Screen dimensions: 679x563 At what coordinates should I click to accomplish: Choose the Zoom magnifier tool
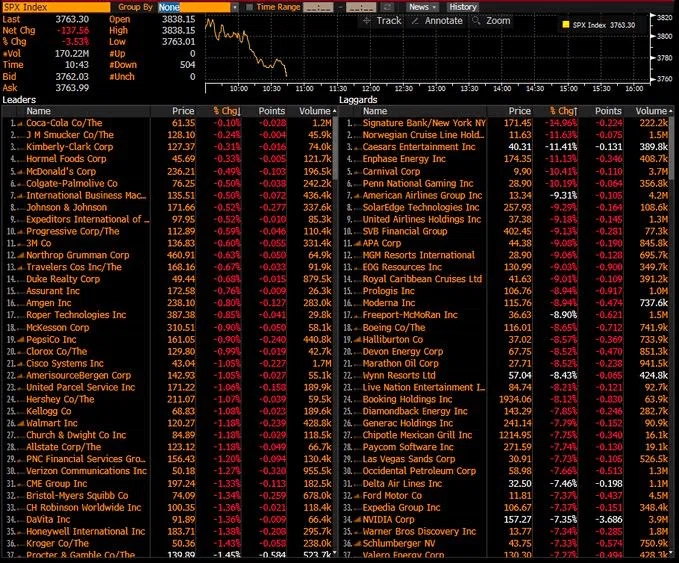(x=491, y=20)
